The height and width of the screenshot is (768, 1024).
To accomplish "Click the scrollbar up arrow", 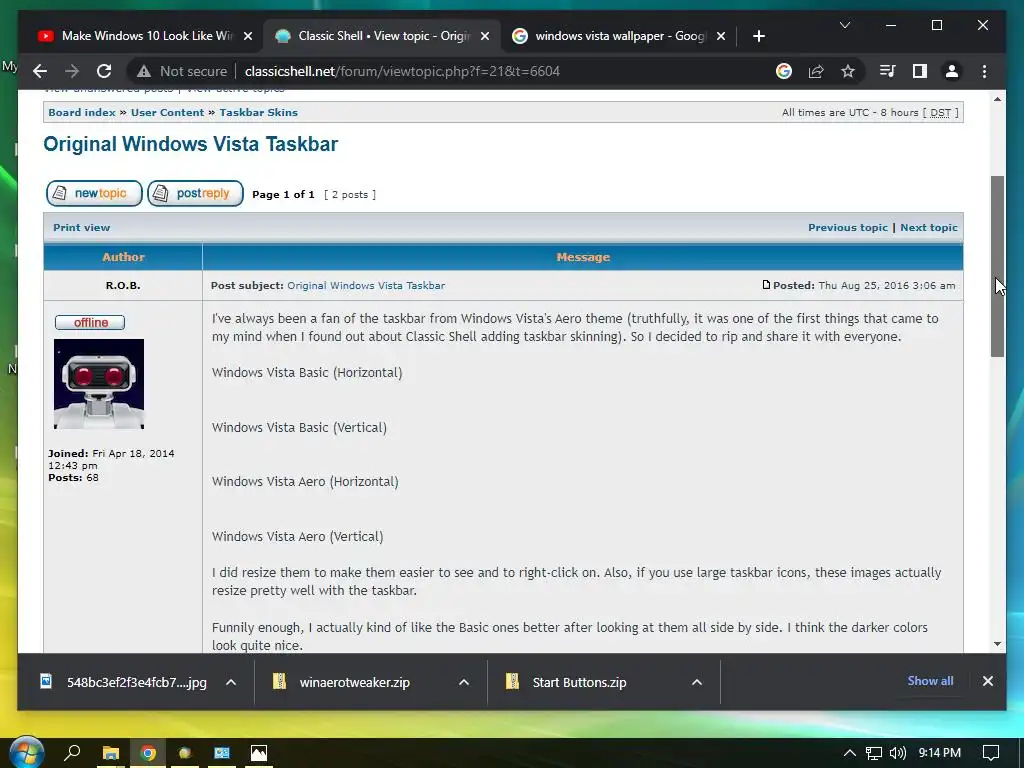I will point(997,99).
